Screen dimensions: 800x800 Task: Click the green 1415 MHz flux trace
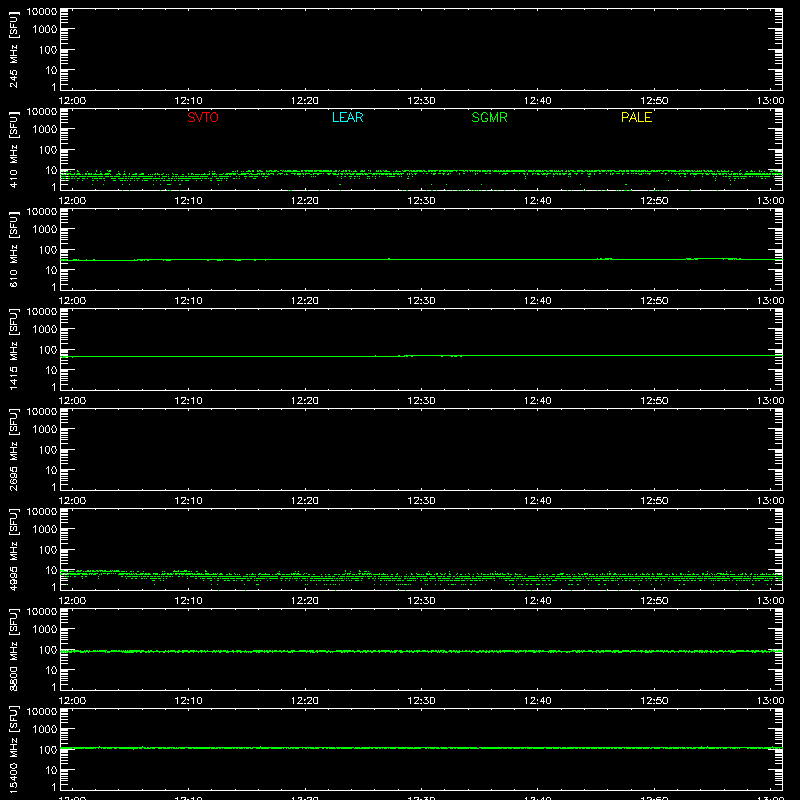pyautogui.click(x=421, y=356)
